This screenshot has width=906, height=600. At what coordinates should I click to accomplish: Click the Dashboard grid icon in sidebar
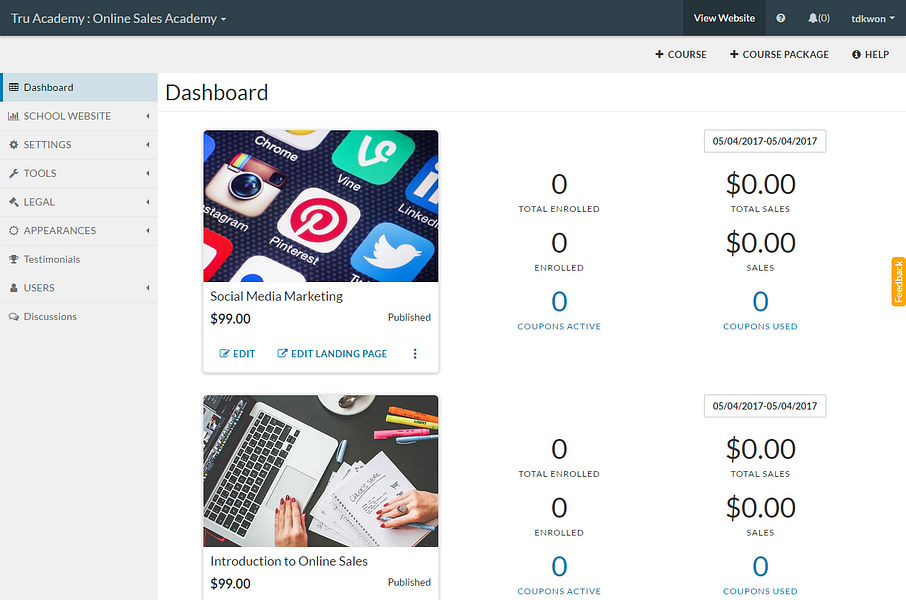click(14, 87)
